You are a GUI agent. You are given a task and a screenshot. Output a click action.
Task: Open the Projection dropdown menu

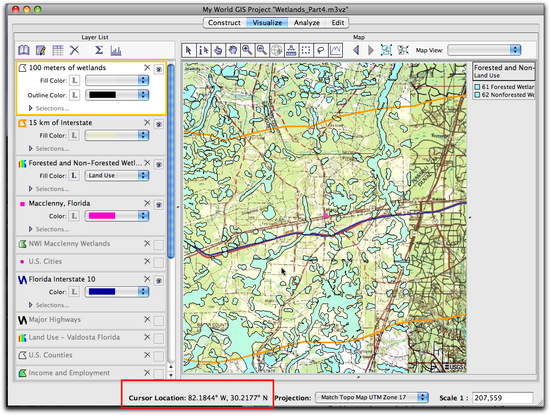pyautogui.click(x=372, y=397)
